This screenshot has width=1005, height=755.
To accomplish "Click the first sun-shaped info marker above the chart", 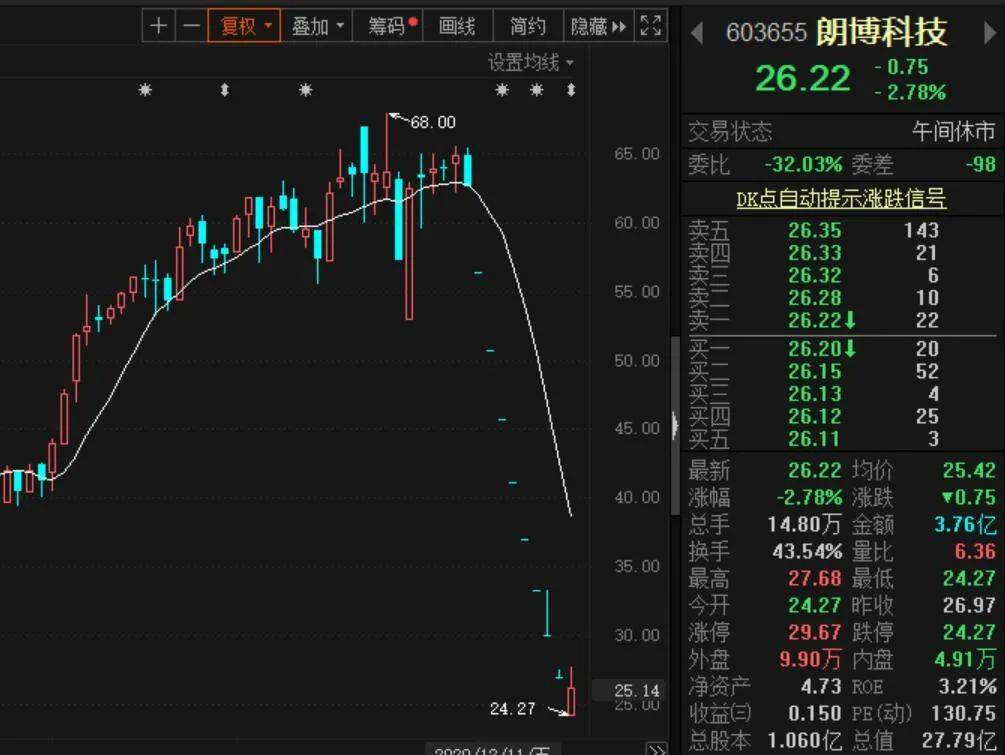I will [x=145, y=90].
